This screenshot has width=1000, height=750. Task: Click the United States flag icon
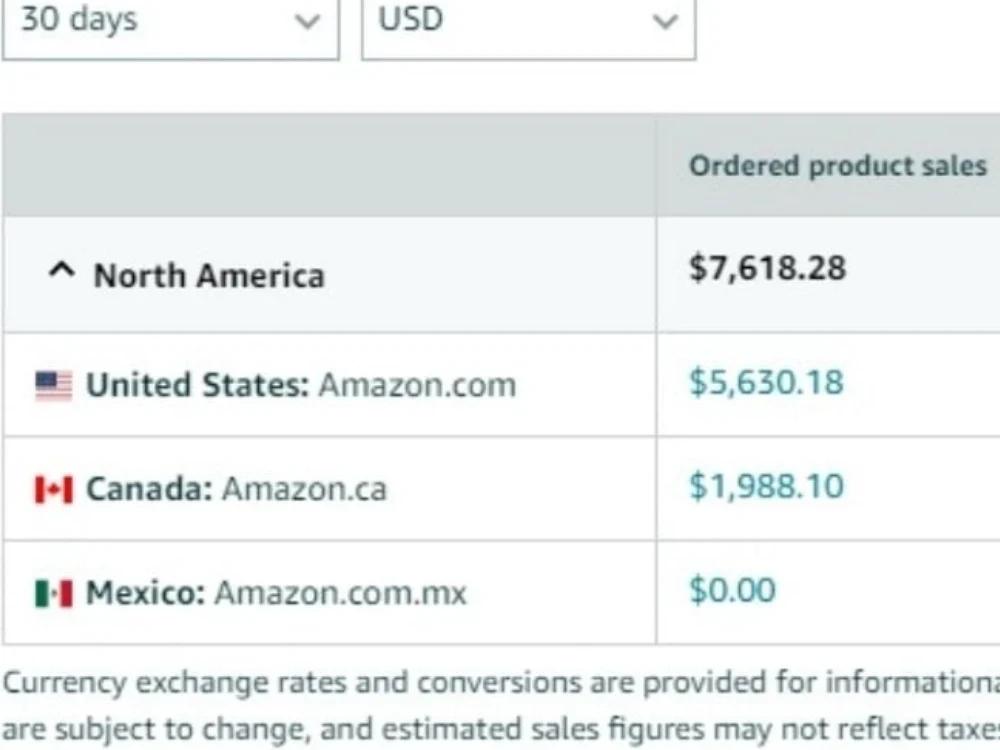pyautogui.click(x=54, y=385)
